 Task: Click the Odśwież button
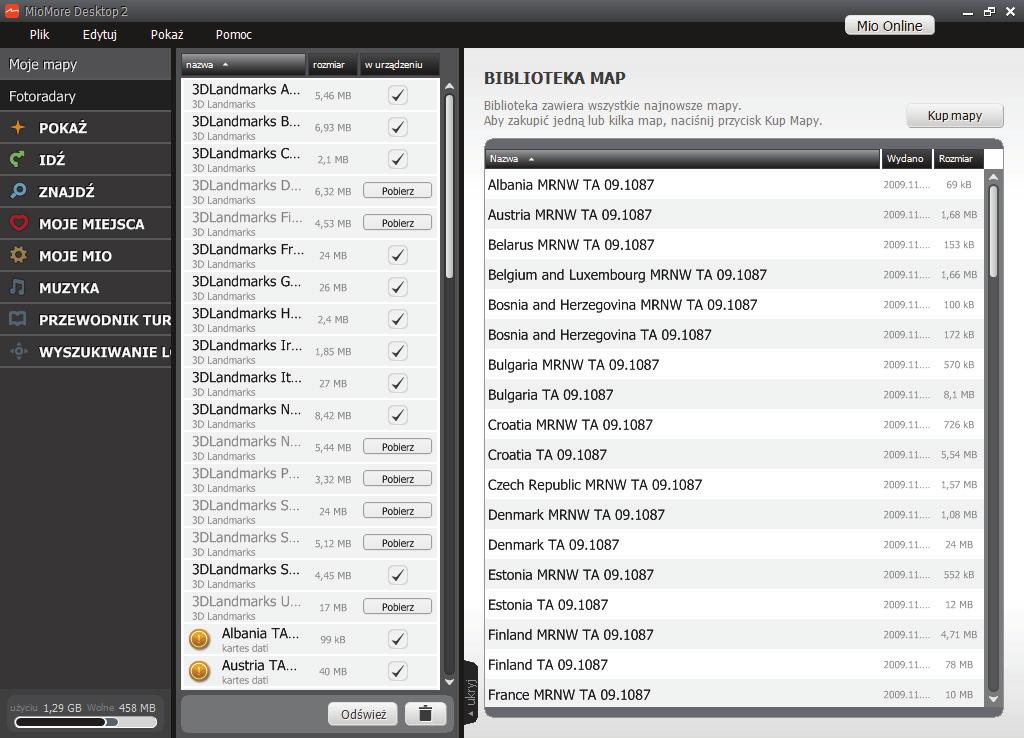point(363,714)
